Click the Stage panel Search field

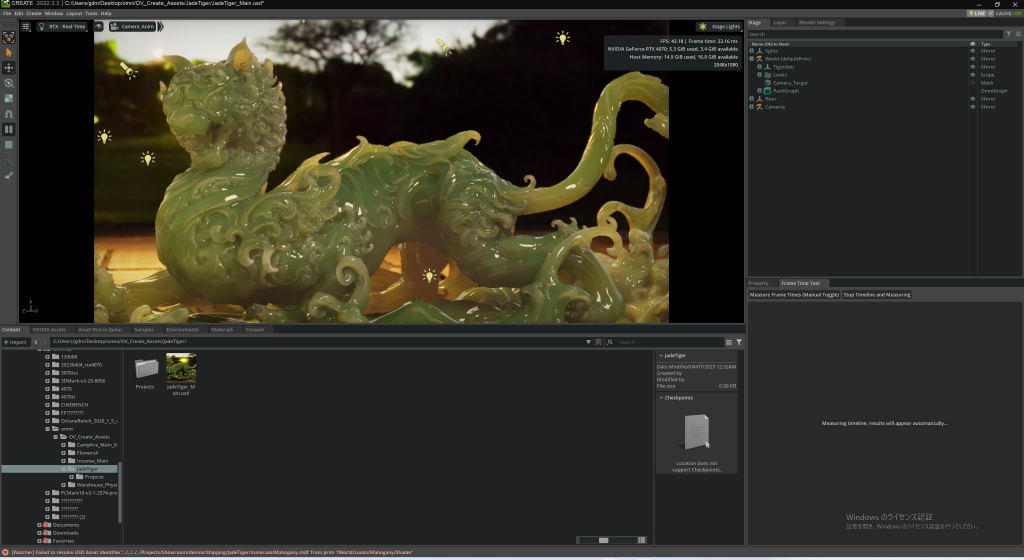click(875, 34)
